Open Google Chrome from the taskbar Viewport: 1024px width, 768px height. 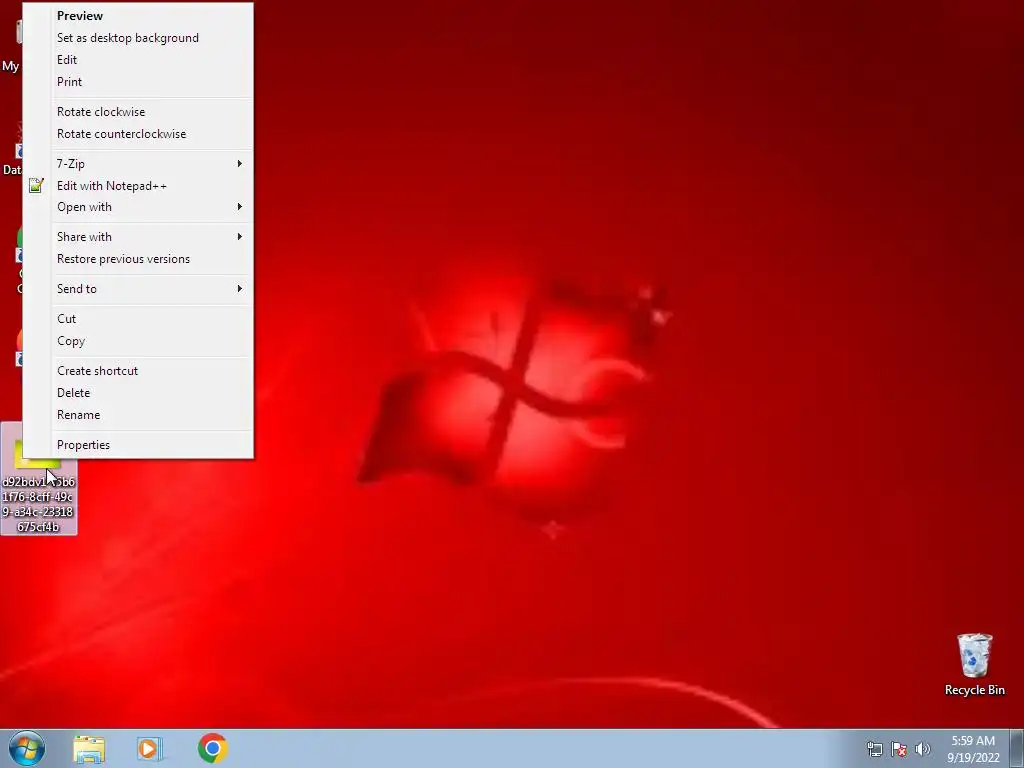[x=213, y=748]
